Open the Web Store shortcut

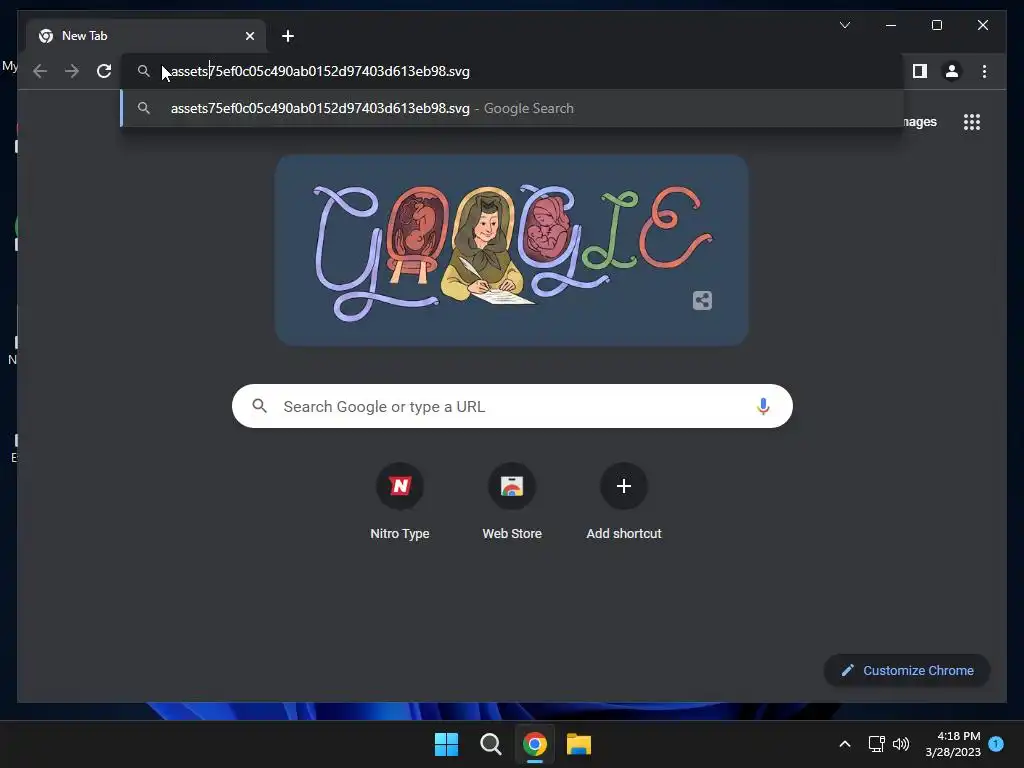[512, 502]
